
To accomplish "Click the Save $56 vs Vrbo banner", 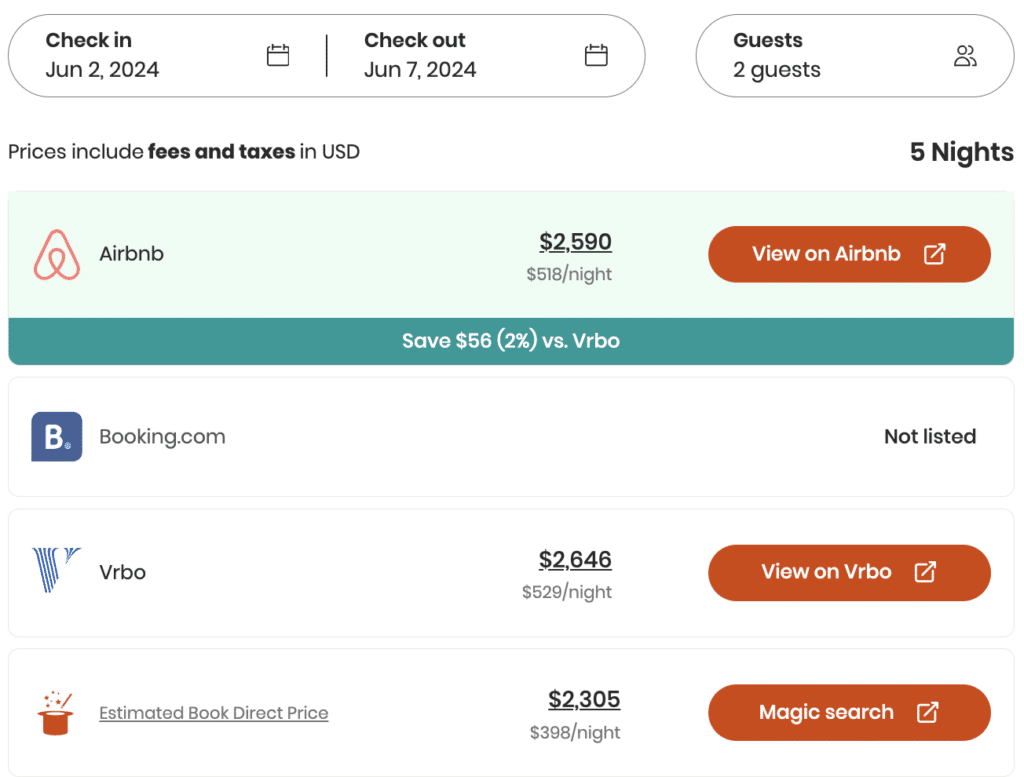I will click(x=511, y=340).
